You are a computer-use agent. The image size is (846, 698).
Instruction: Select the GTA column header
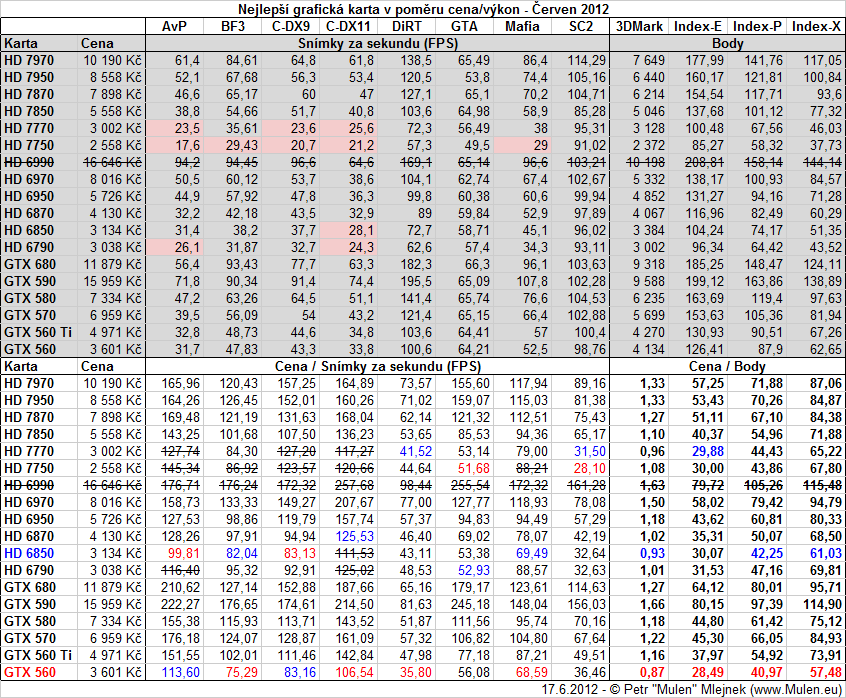pyautogui.click(x=464, y=26)
